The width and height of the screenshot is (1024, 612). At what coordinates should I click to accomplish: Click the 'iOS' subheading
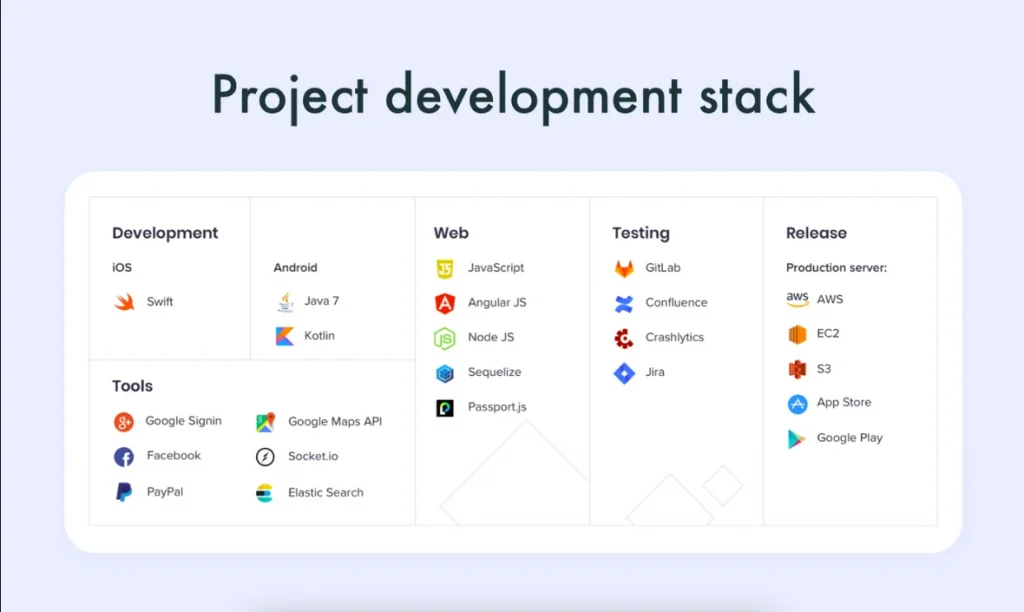click(122, 268)
